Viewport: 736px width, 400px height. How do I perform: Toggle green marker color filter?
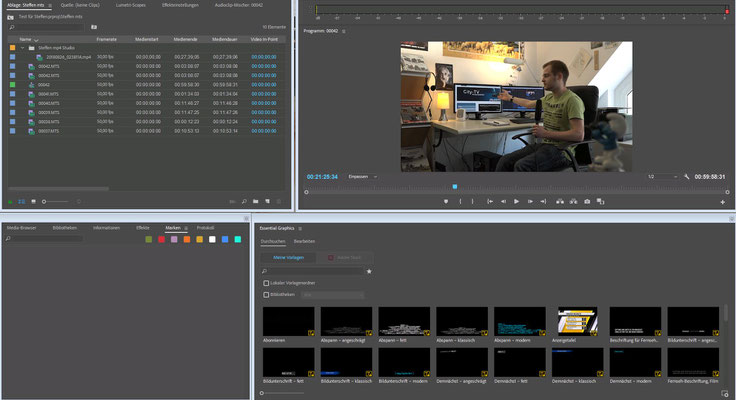tap(149, 239)
